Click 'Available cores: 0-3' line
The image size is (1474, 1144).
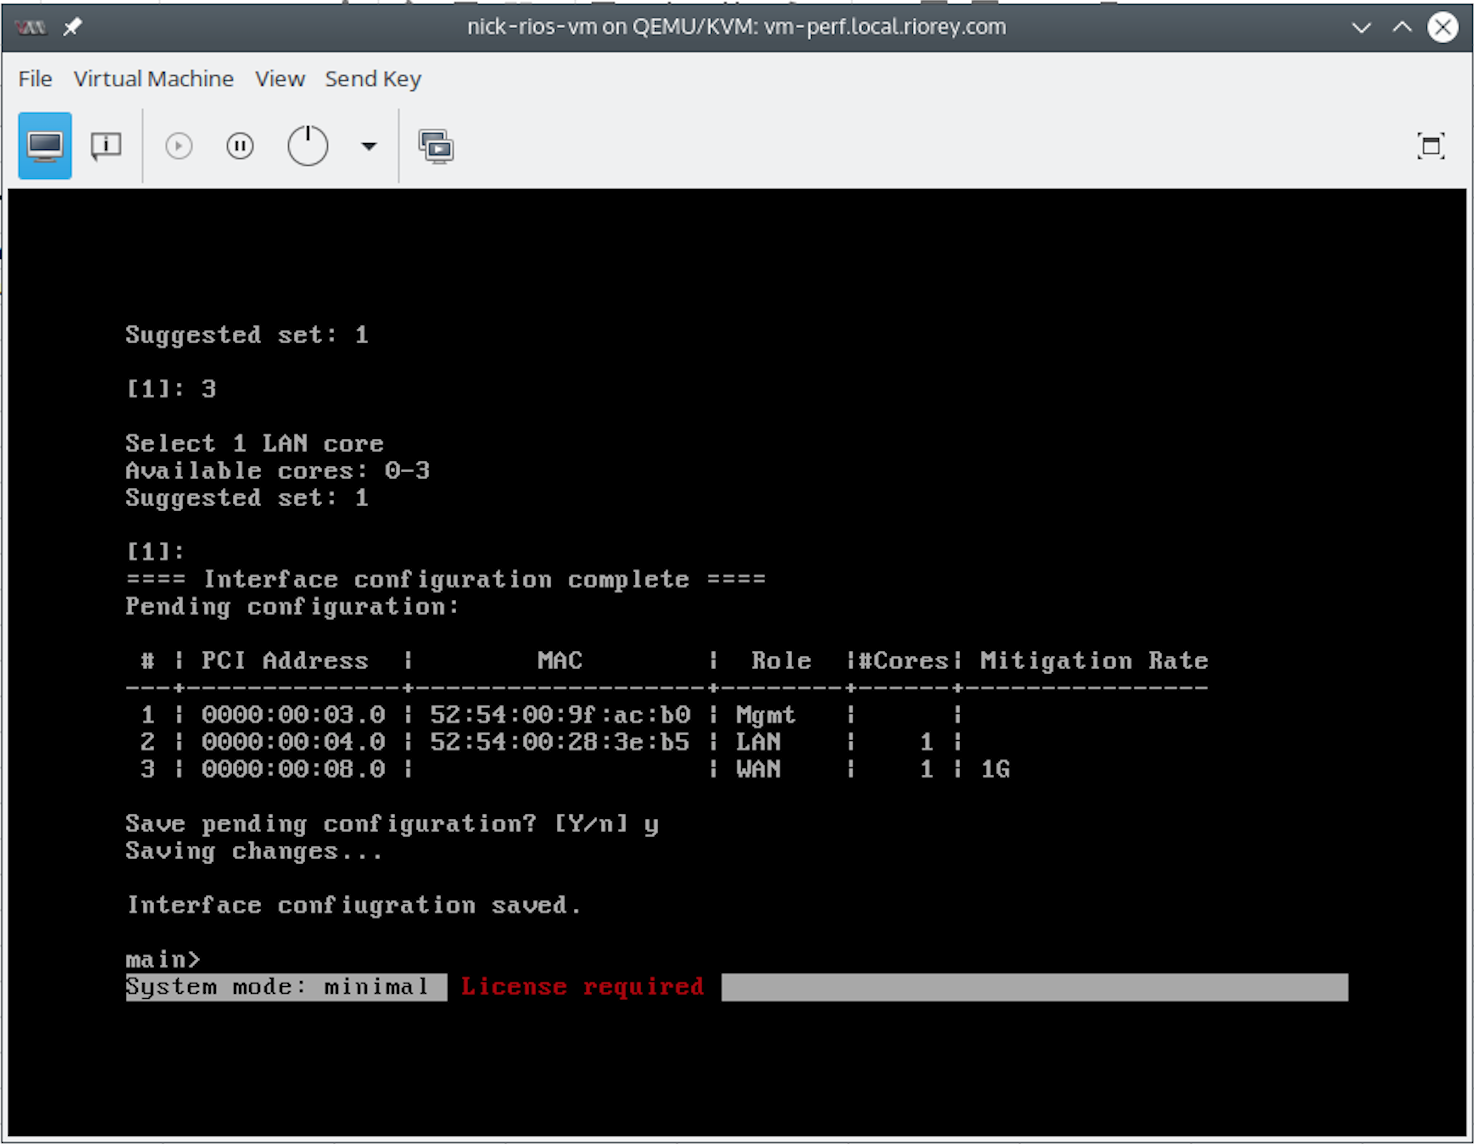click(277, 470)
